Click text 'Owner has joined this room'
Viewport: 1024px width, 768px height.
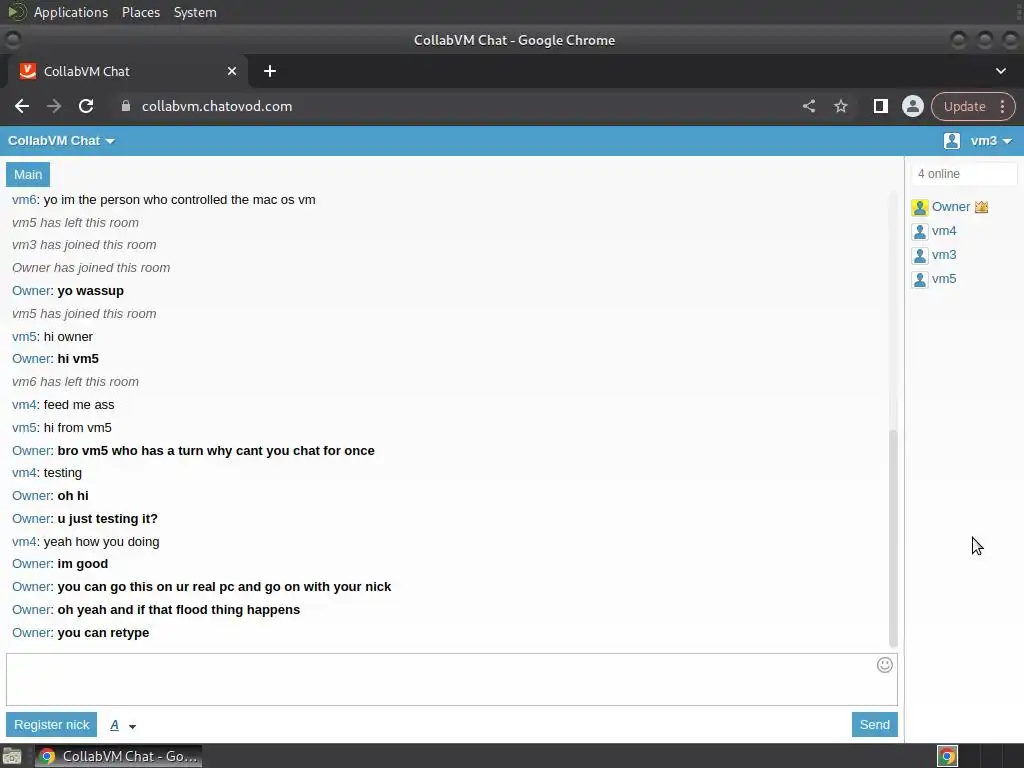pos(91,268)
